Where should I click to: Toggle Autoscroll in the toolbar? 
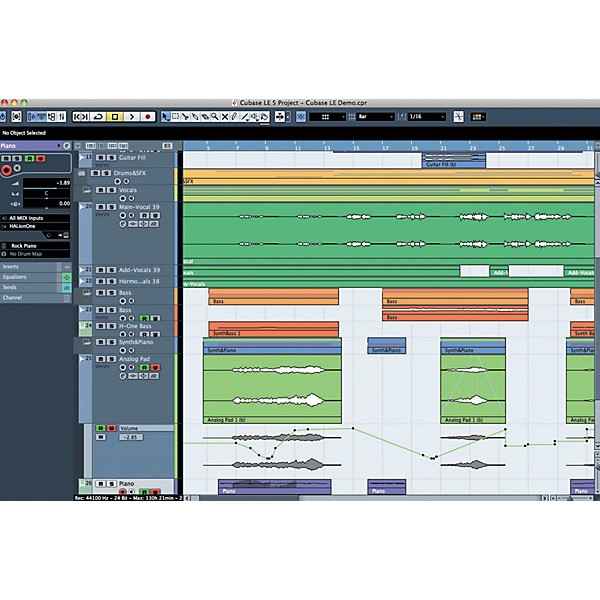(280, 117)
